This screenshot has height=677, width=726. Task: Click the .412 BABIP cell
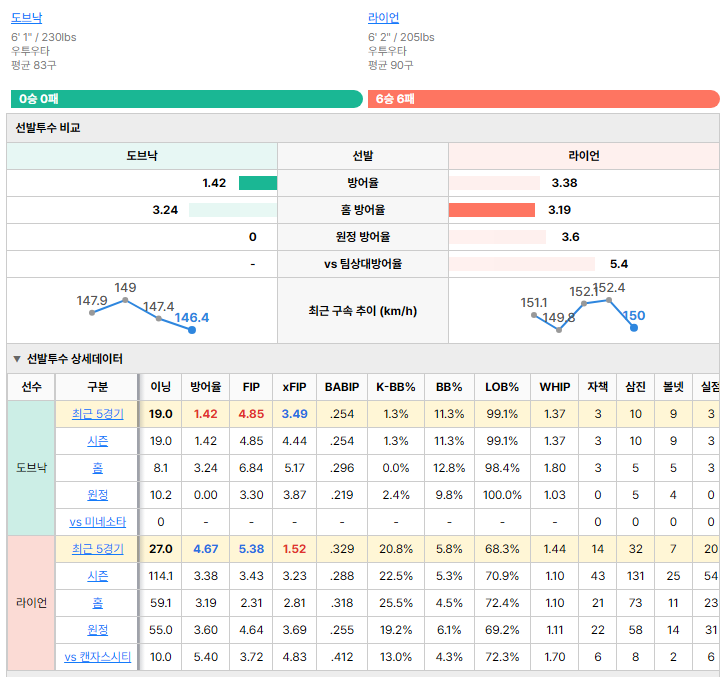tap(342, 657)
